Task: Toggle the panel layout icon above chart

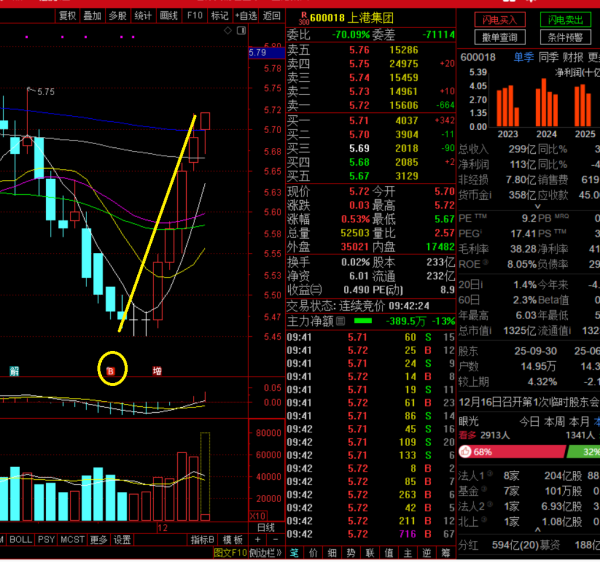Action: pyautogui.click(x=241, y=31)
